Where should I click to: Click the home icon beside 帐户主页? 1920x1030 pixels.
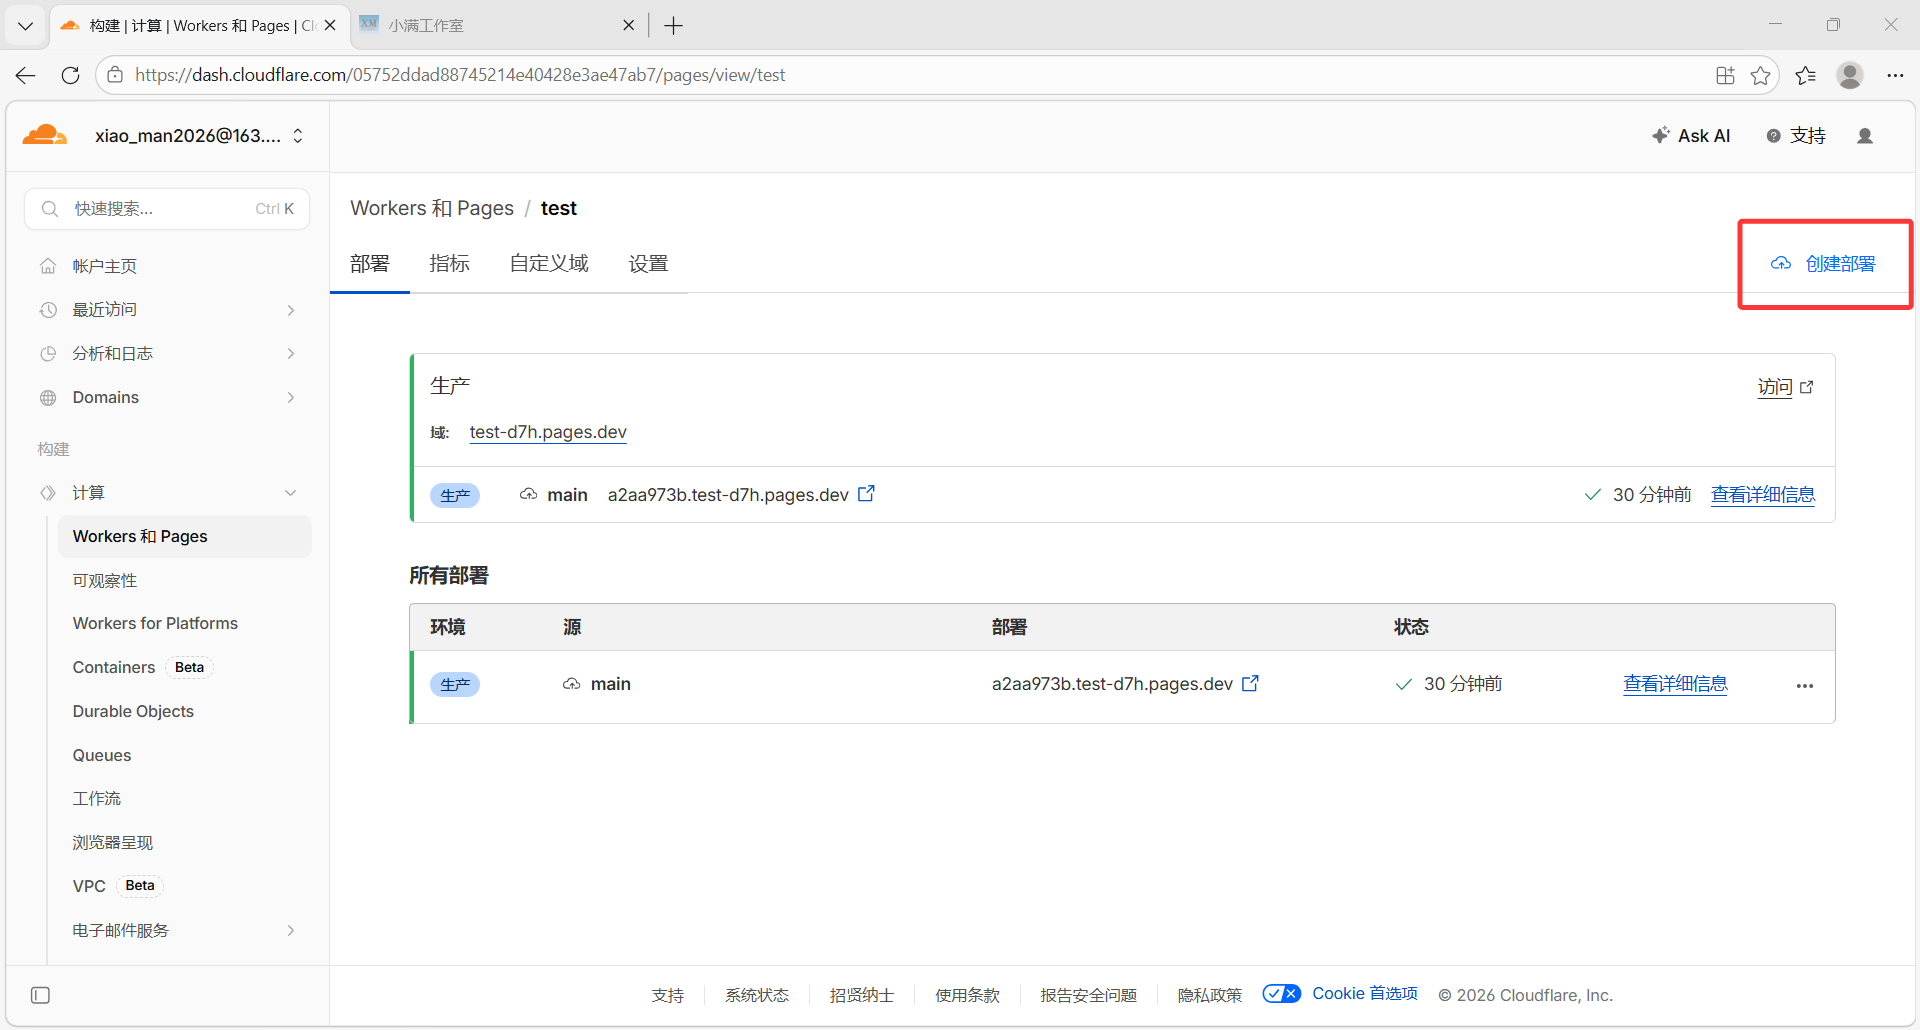coord(48,266)
